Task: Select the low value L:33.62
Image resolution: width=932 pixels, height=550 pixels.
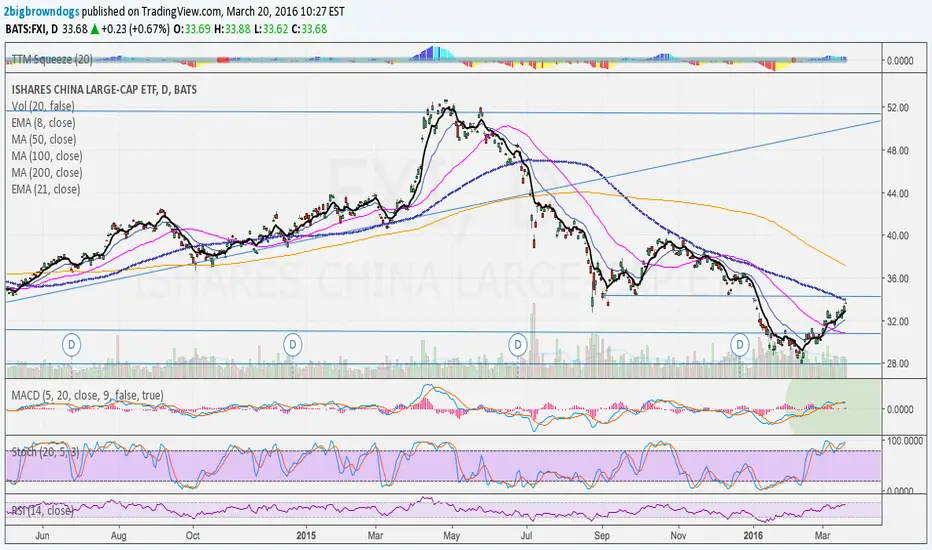Action: [x=272, y=29]
